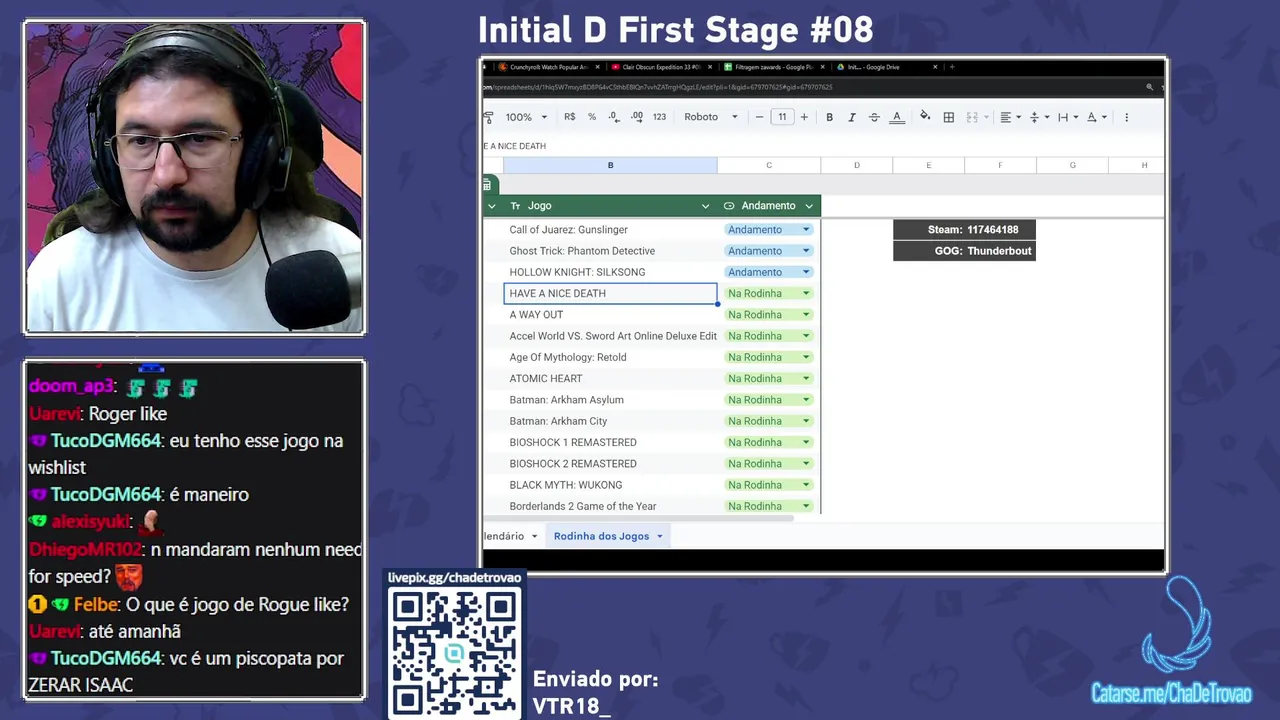The image size is (1280, 720).
Task: Click the table icon above the Jogo header
Action: point(487,184)
